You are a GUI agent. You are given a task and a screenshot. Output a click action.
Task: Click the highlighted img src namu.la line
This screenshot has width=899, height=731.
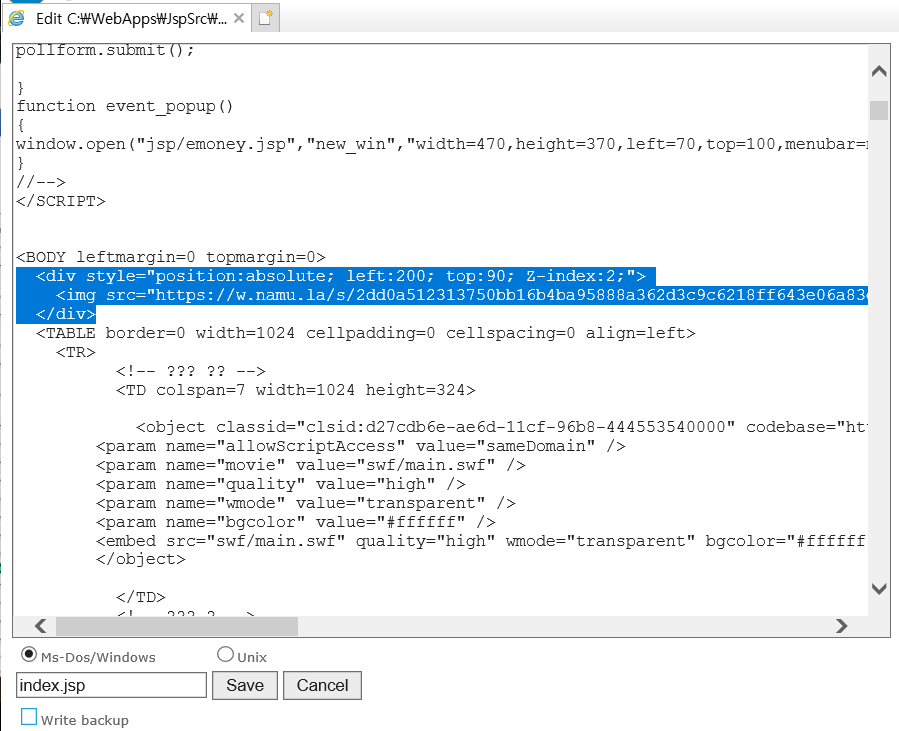462,295
